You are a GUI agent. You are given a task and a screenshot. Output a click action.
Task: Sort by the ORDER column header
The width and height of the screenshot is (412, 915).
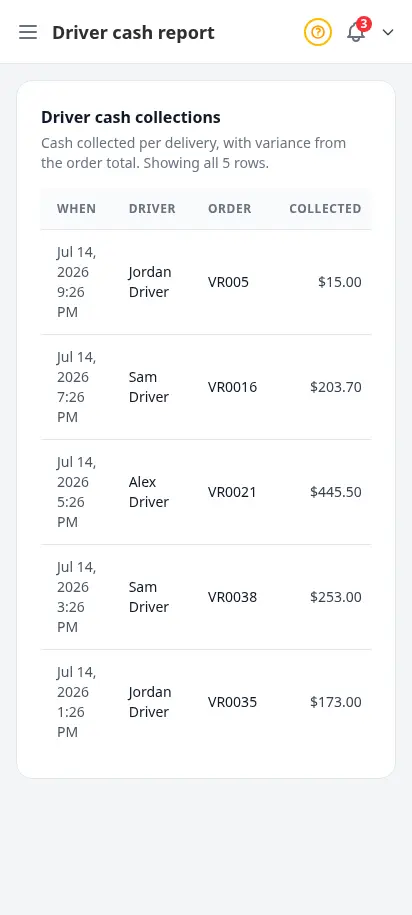pyautogui.click(x=230, y=209)
